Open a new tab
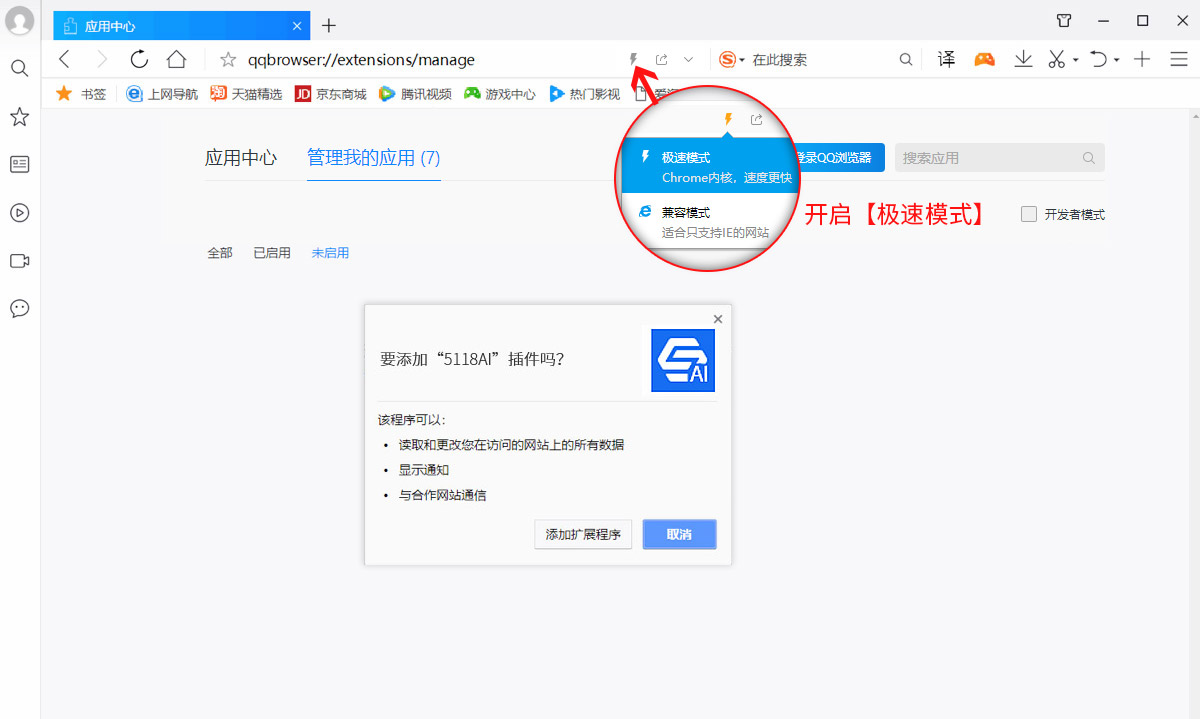Image resolution: width=1200 pixels, height=719 pixels. (329, 25)
